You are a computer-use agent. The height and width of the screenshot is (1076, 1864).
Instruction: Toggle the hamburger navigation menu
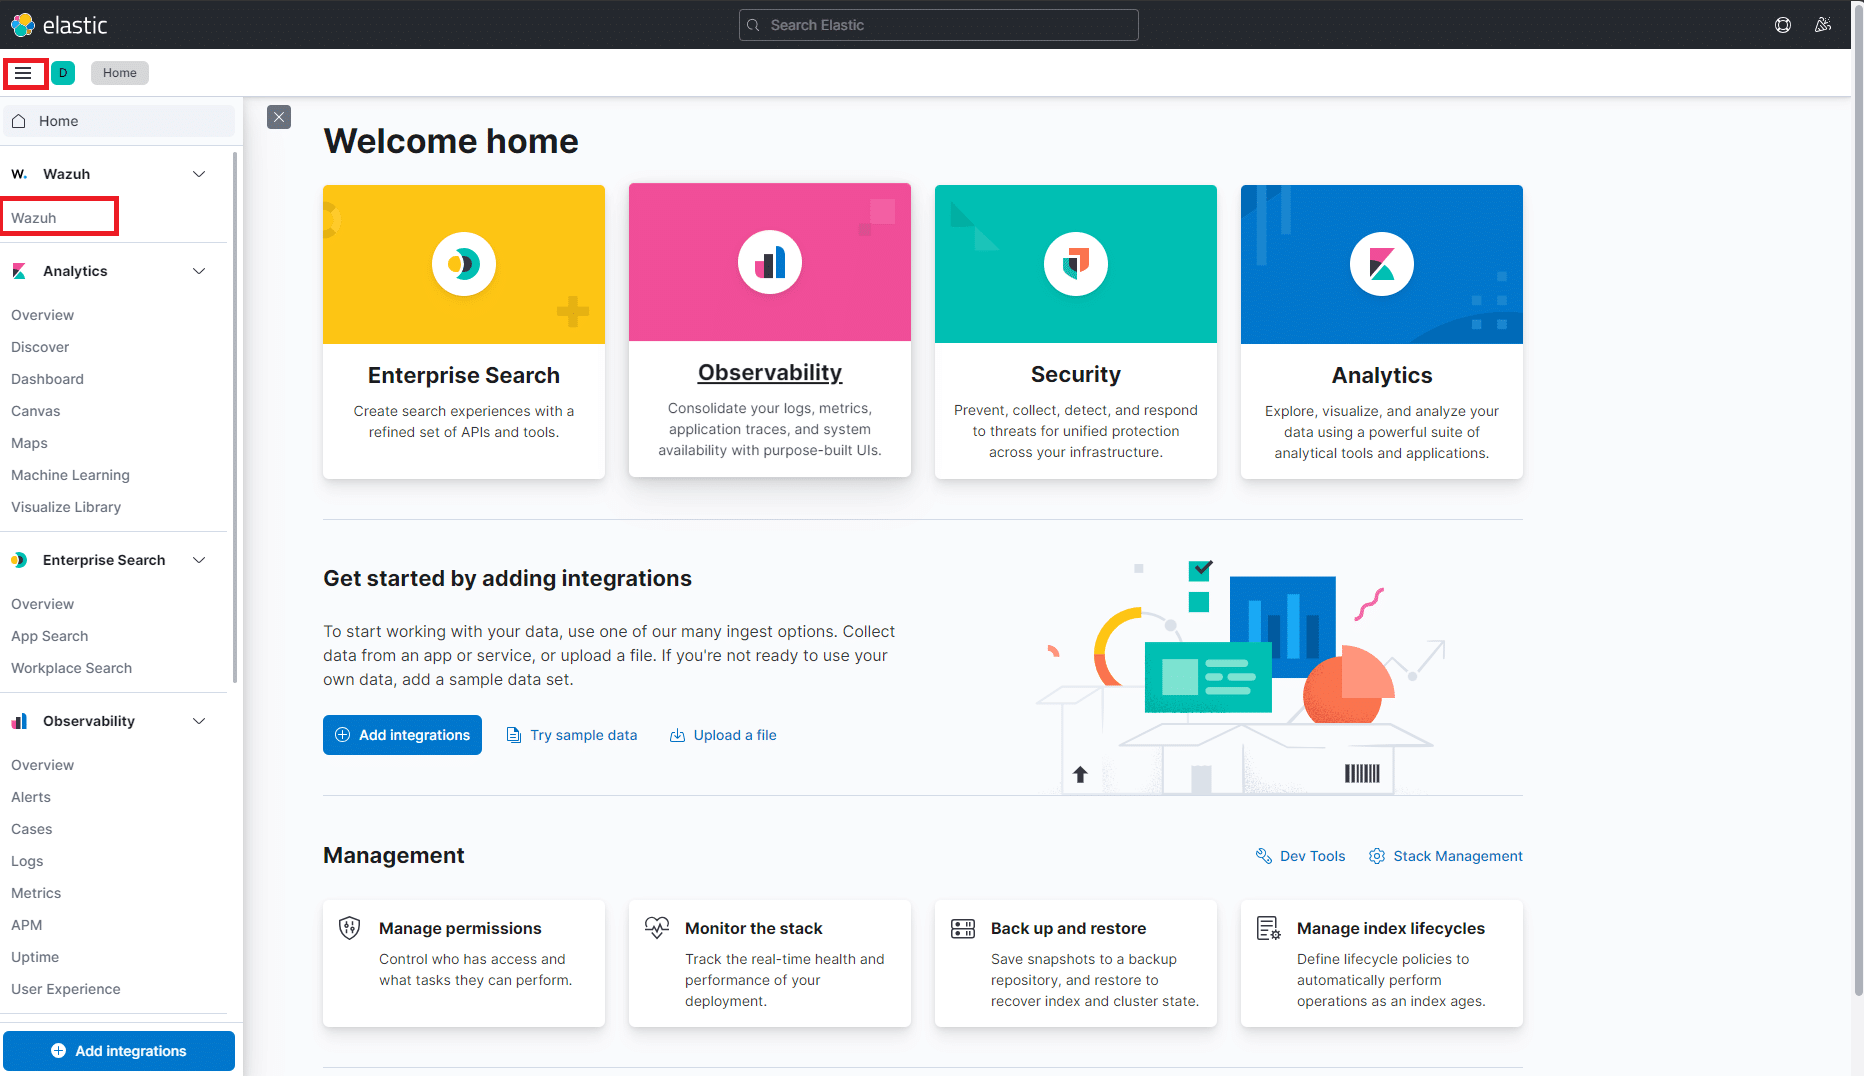click(x=23, y=73)
